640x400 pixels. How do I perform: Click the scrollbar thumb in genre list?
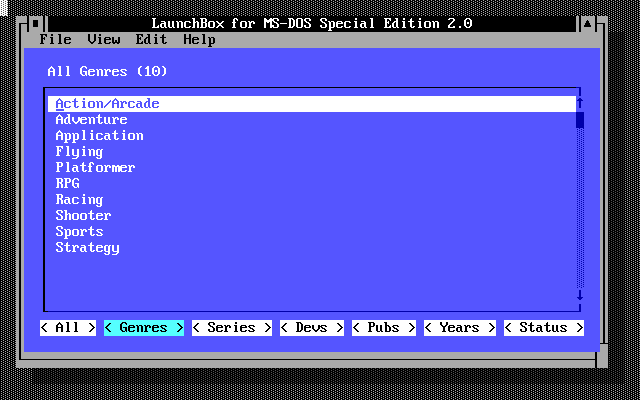[x=580, y=120]
